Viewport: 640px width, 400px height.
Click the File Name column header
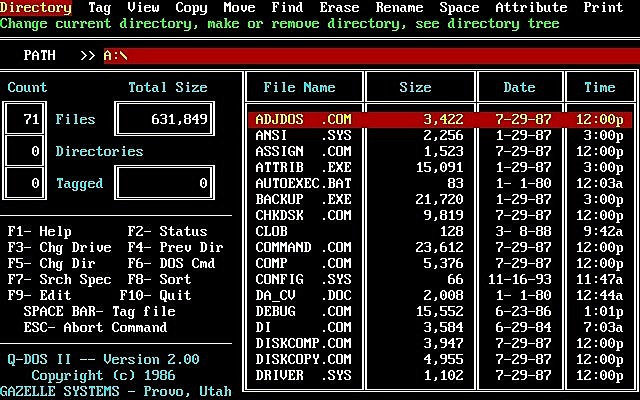[x=299, y=87]
